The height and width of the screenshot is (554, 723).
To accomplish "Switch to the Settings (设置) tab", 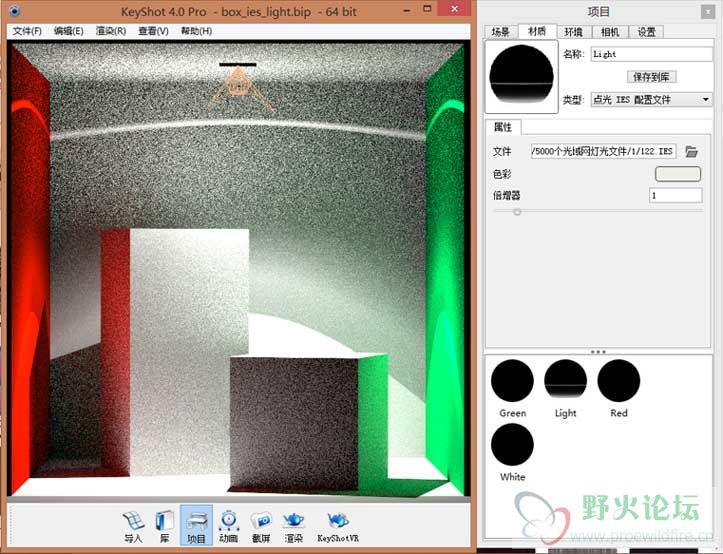I will point(646,32).
